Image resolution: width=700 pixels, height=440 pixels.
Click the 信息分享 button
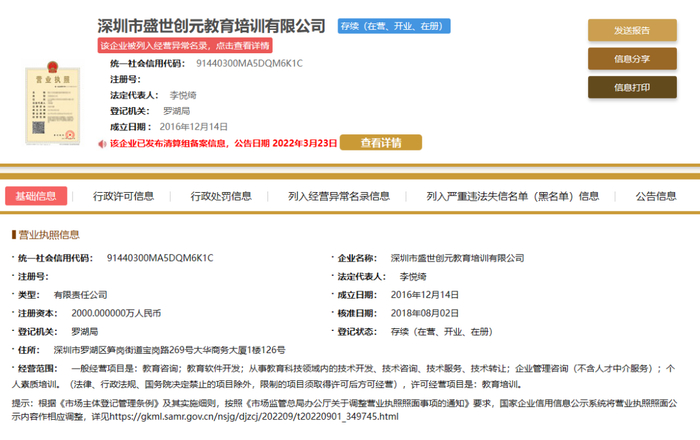[632, 59]
